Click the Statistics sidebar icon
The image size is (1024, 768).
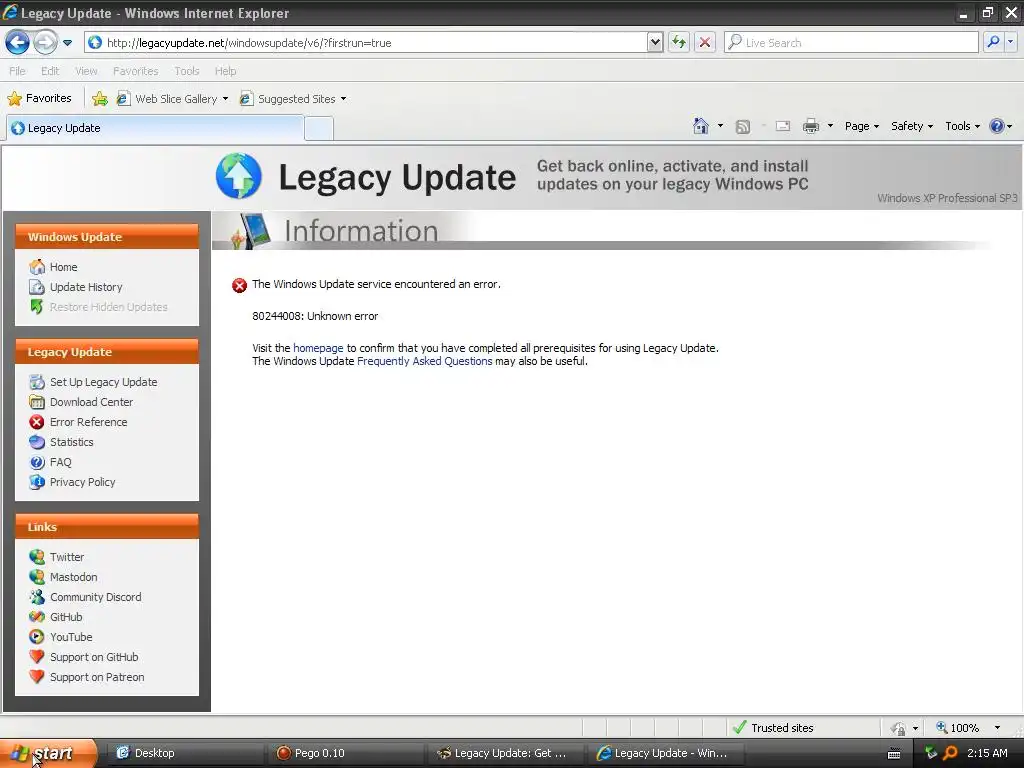[x=37, y=442]
